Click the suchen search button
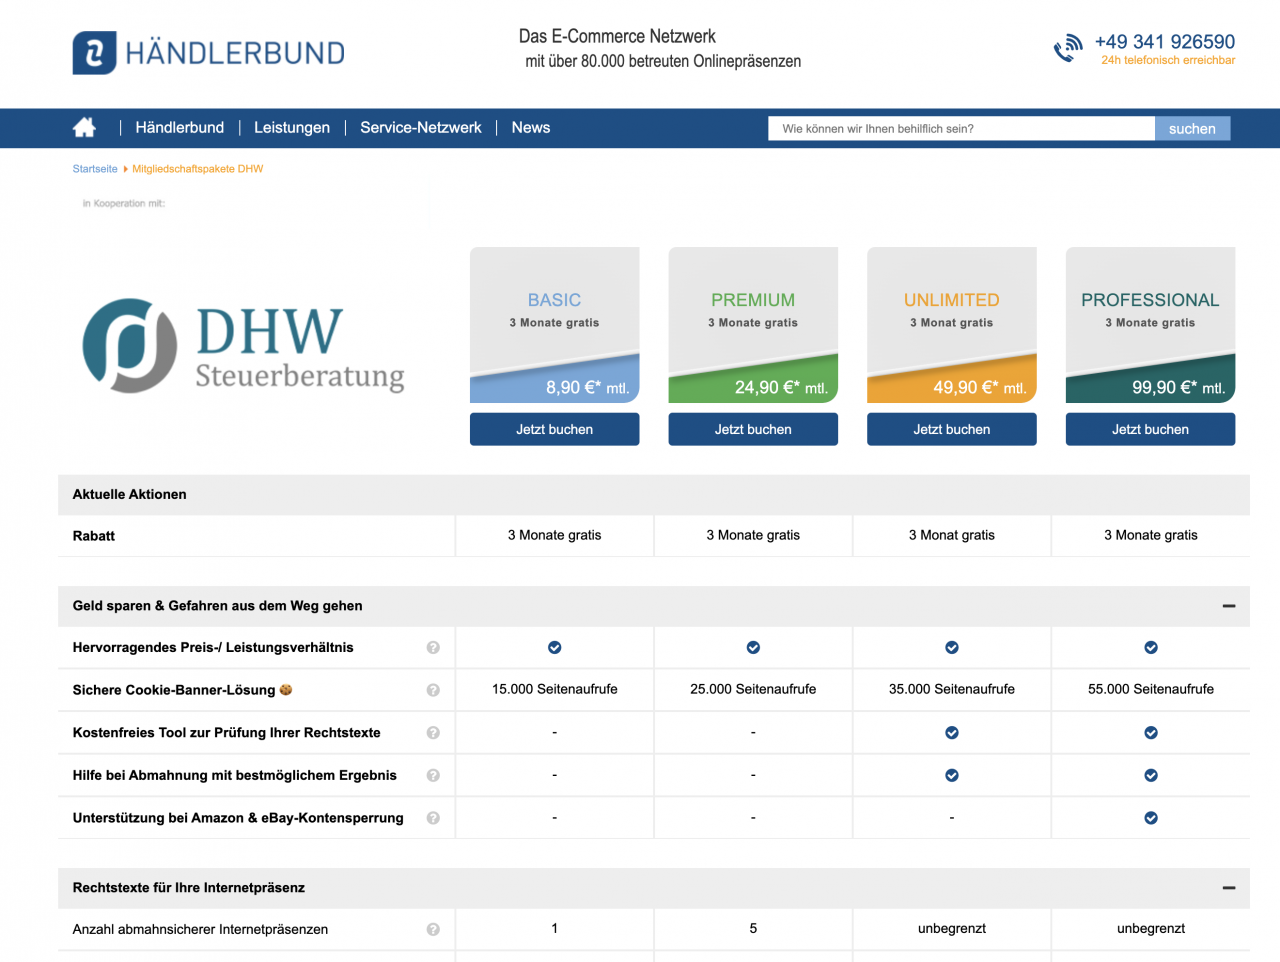This screenshot has height=962, width=1280. pos(1193,128)
